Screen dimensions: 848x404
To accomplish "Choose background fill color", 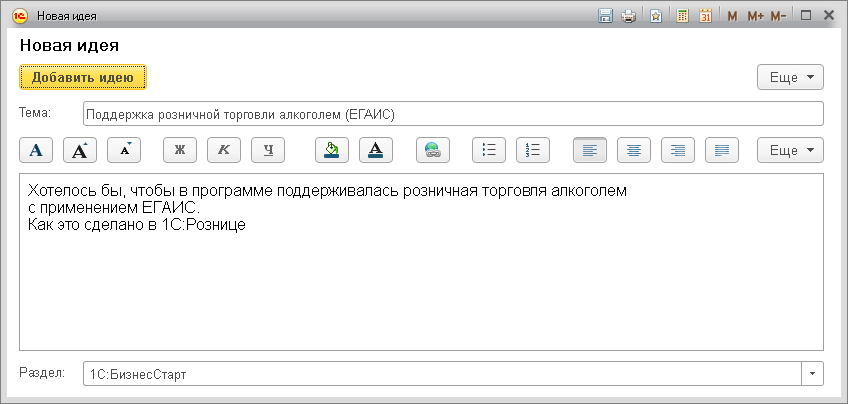I will coord(332,150).
